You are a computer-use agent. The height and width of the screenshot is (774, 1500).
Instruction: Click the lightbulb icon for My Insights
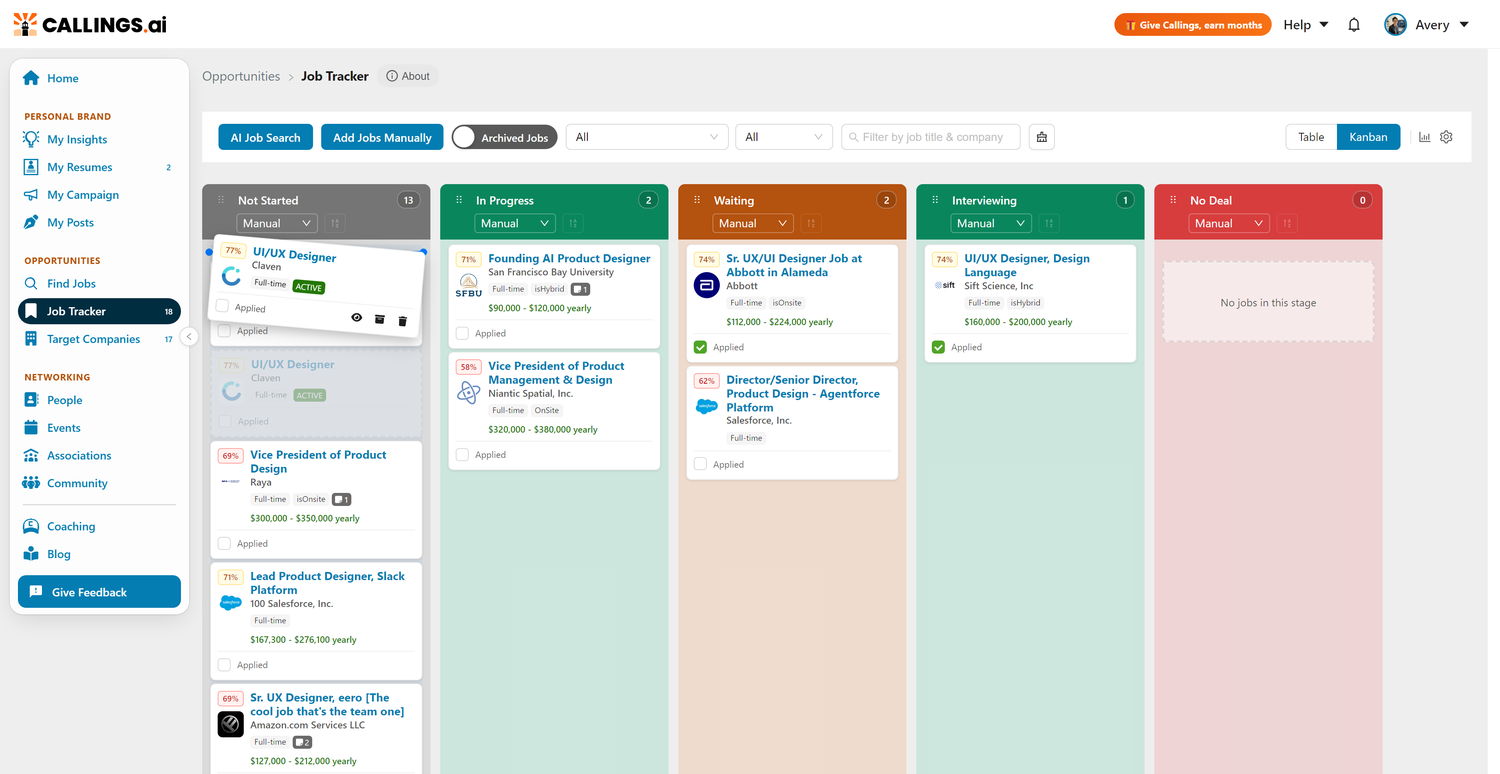31,139
